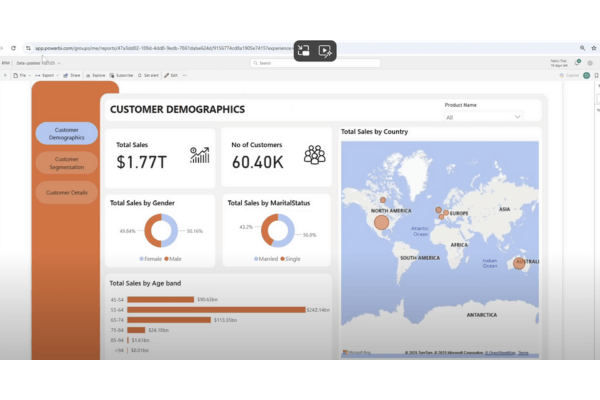Viewport: 600px width, 400px height.
Task: Click the 50.16% label on gender chart
Action: click(194, 231)
